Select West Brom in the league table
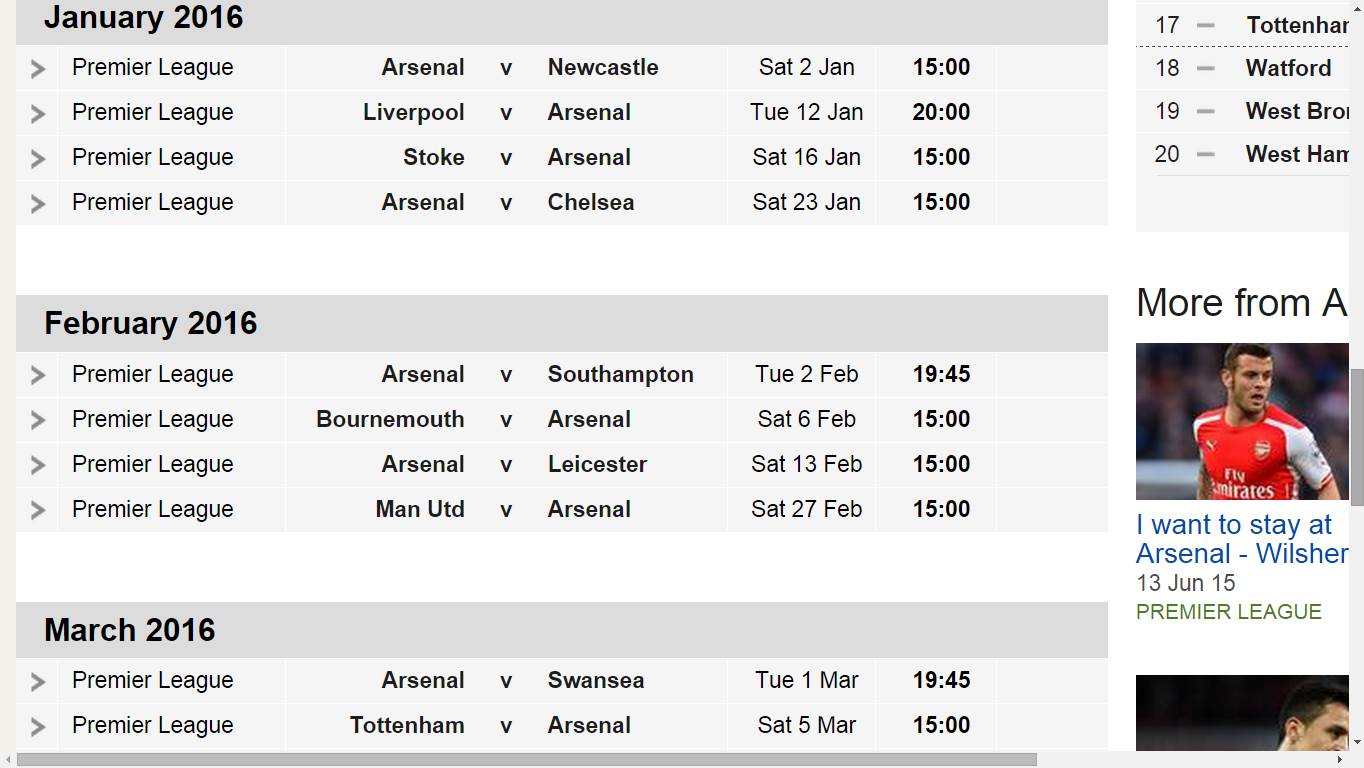The image size is (1364, 768). point(1297,111)
